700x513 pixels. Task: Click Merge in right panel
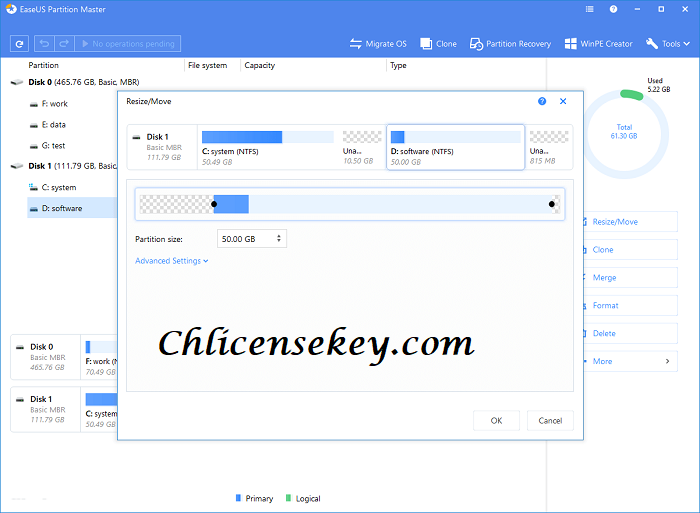tap(630, 278)
